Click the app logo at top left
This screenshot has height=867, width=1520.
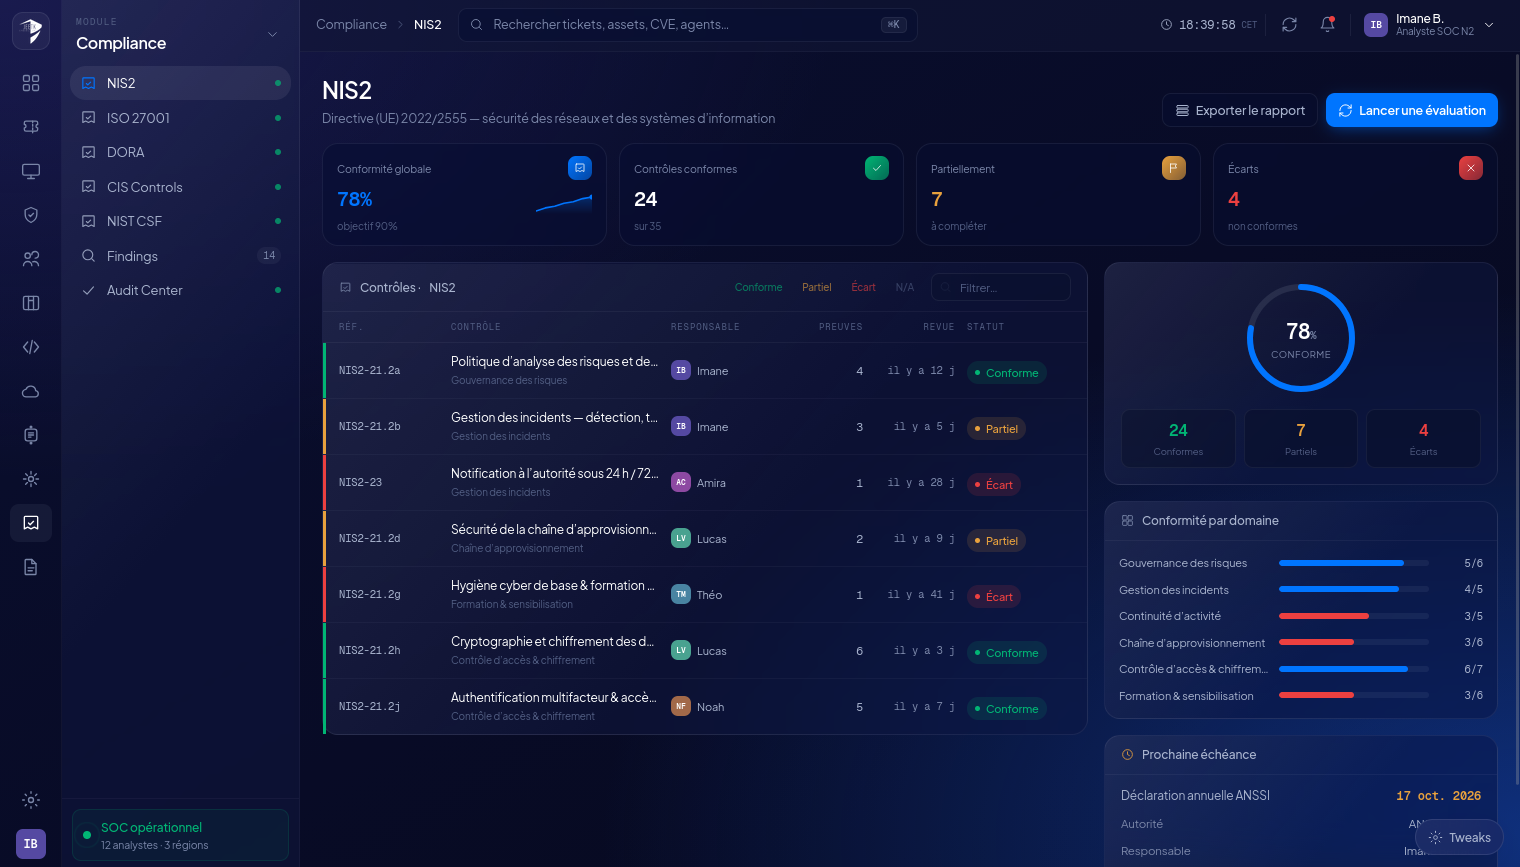(31, 31)
